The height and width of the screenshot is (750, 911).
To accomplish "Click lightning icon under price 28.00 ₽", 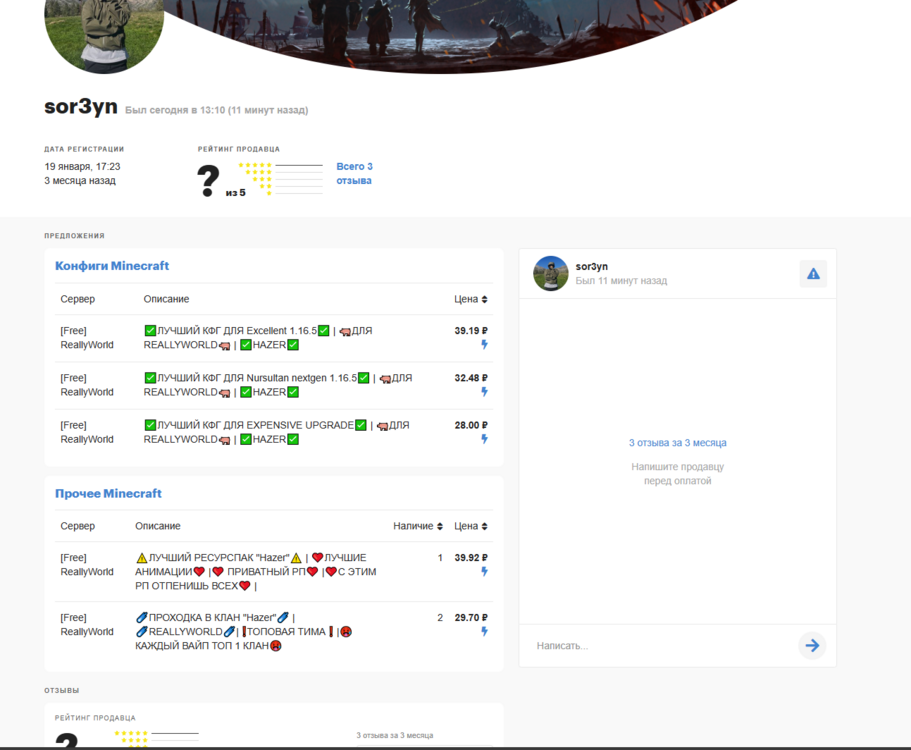I will pos(484,439).
